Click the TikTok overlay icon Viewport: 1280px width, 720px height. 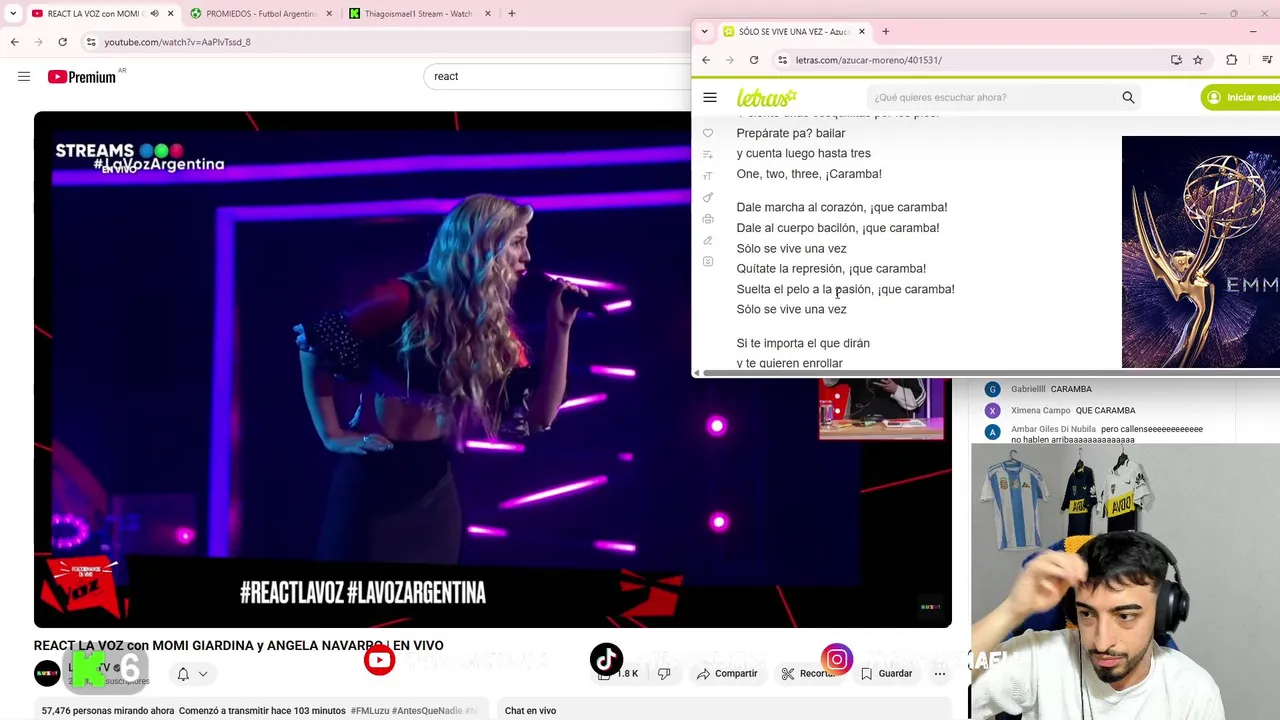606,660
